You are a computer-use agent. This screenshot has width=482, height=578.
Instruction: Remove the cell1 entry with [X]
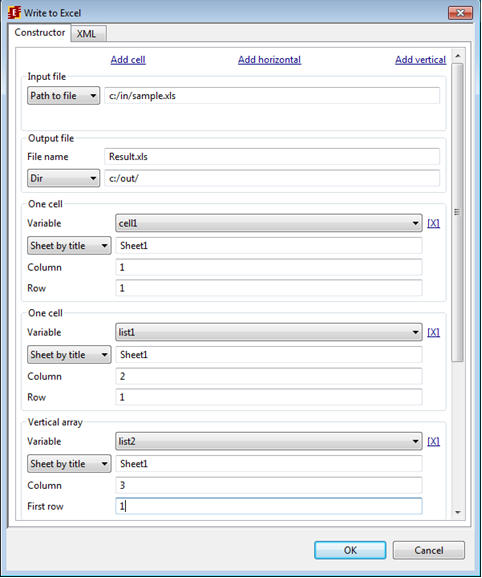pyautogui.click(x=433, y=223)
